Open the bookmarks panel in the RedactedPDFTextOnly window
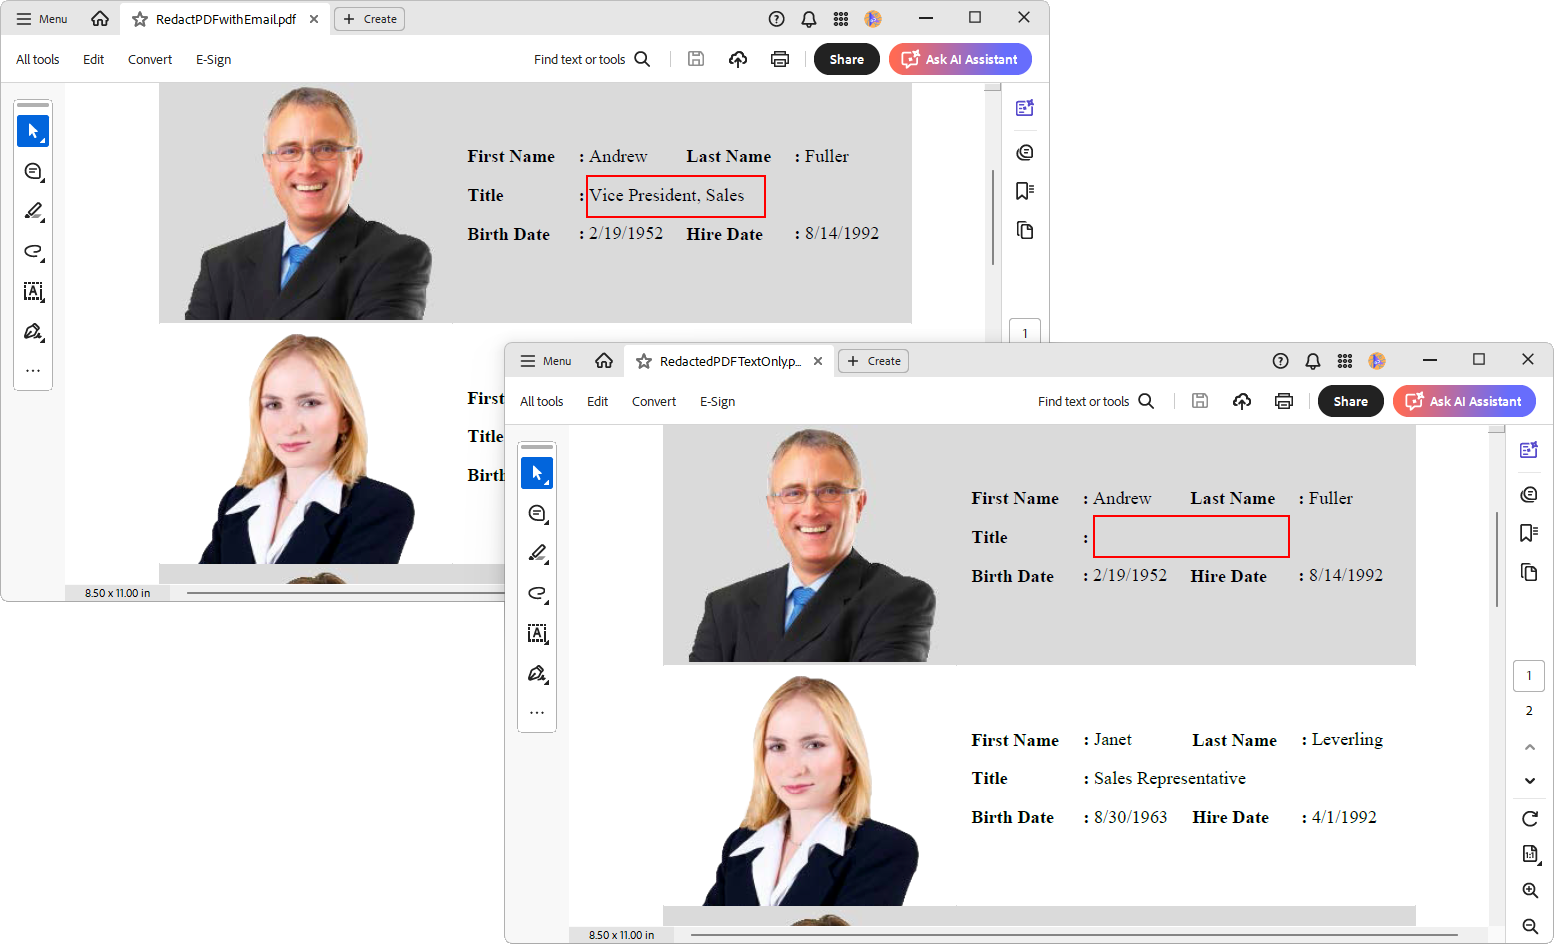 tap(1528, 532)
